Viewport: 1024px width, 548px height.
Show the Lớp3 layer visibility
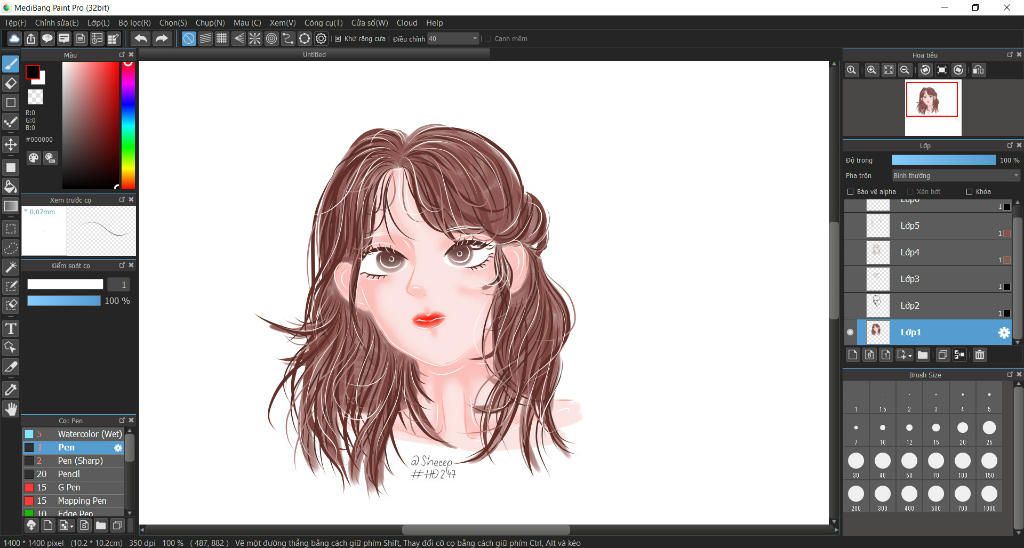[x=850, y=279]
